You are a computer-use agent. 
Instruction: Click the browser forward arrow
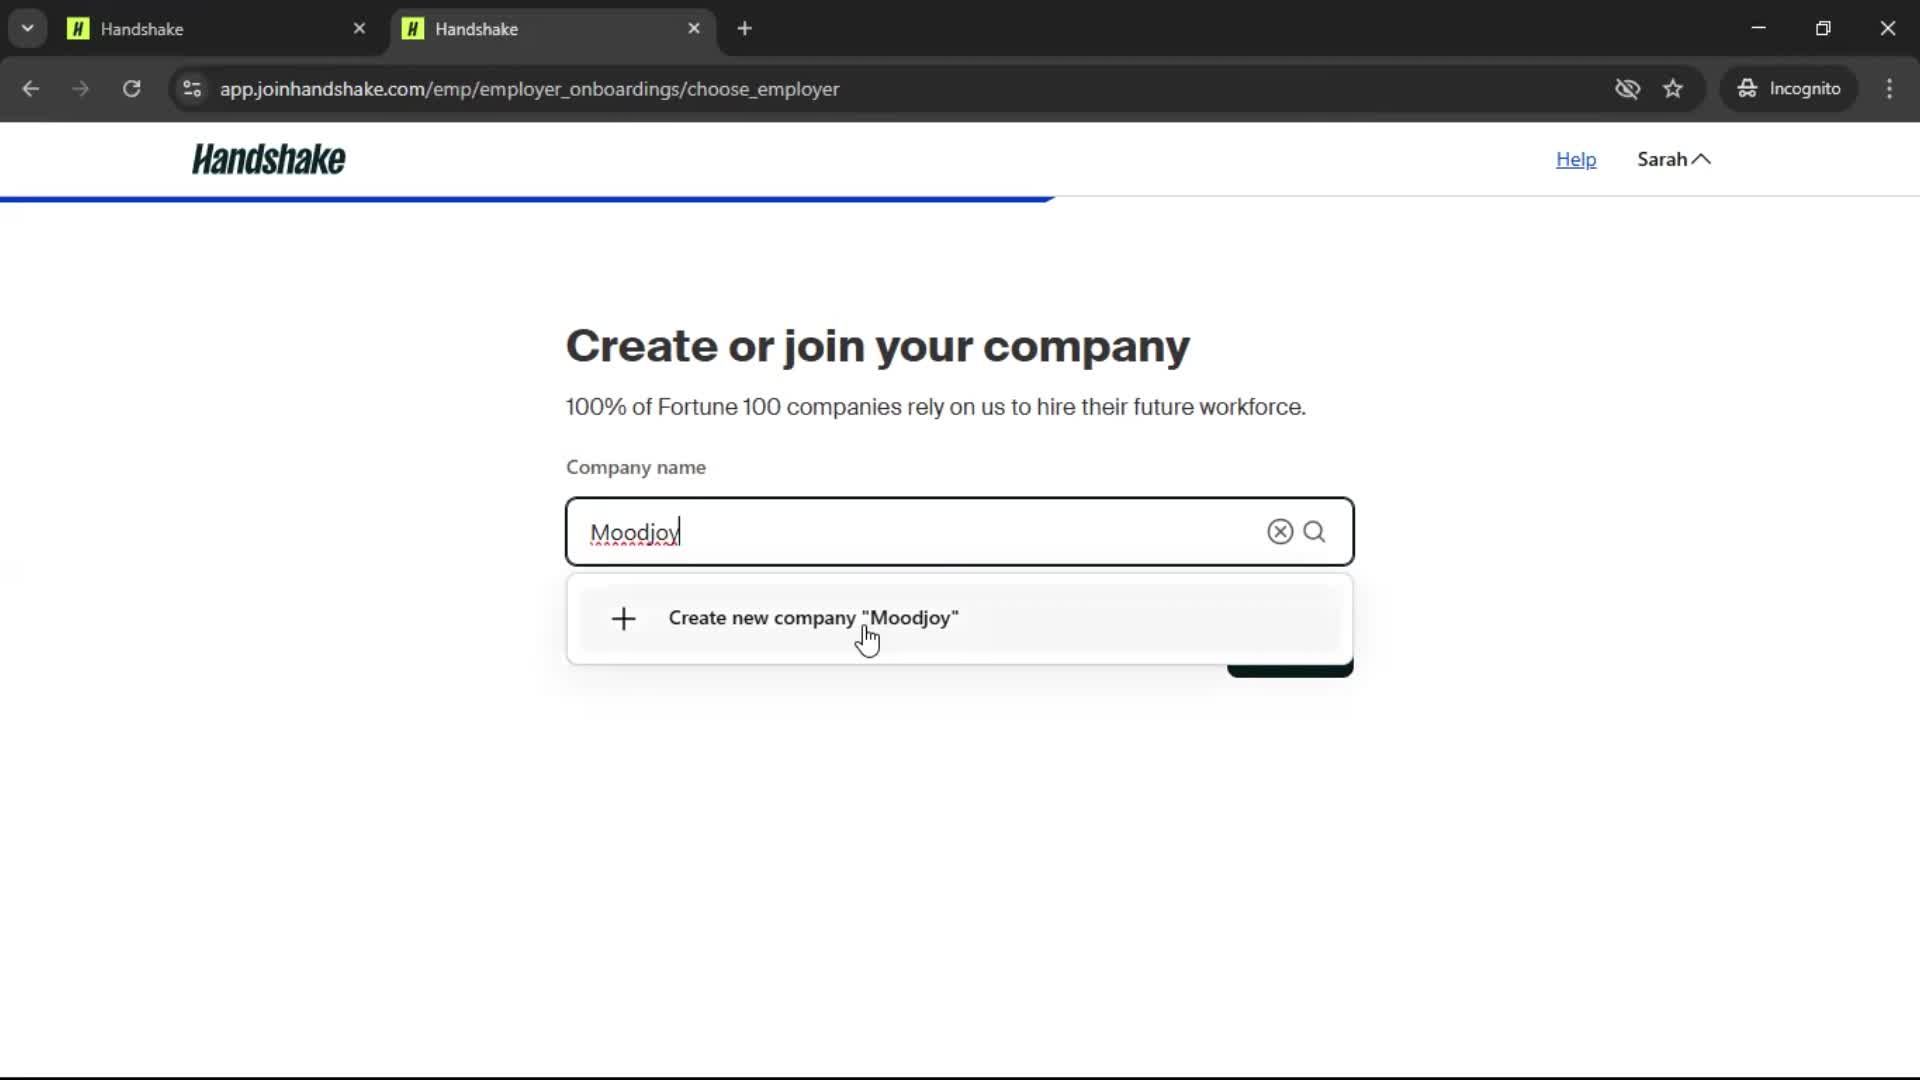click(x=81, y=89)
